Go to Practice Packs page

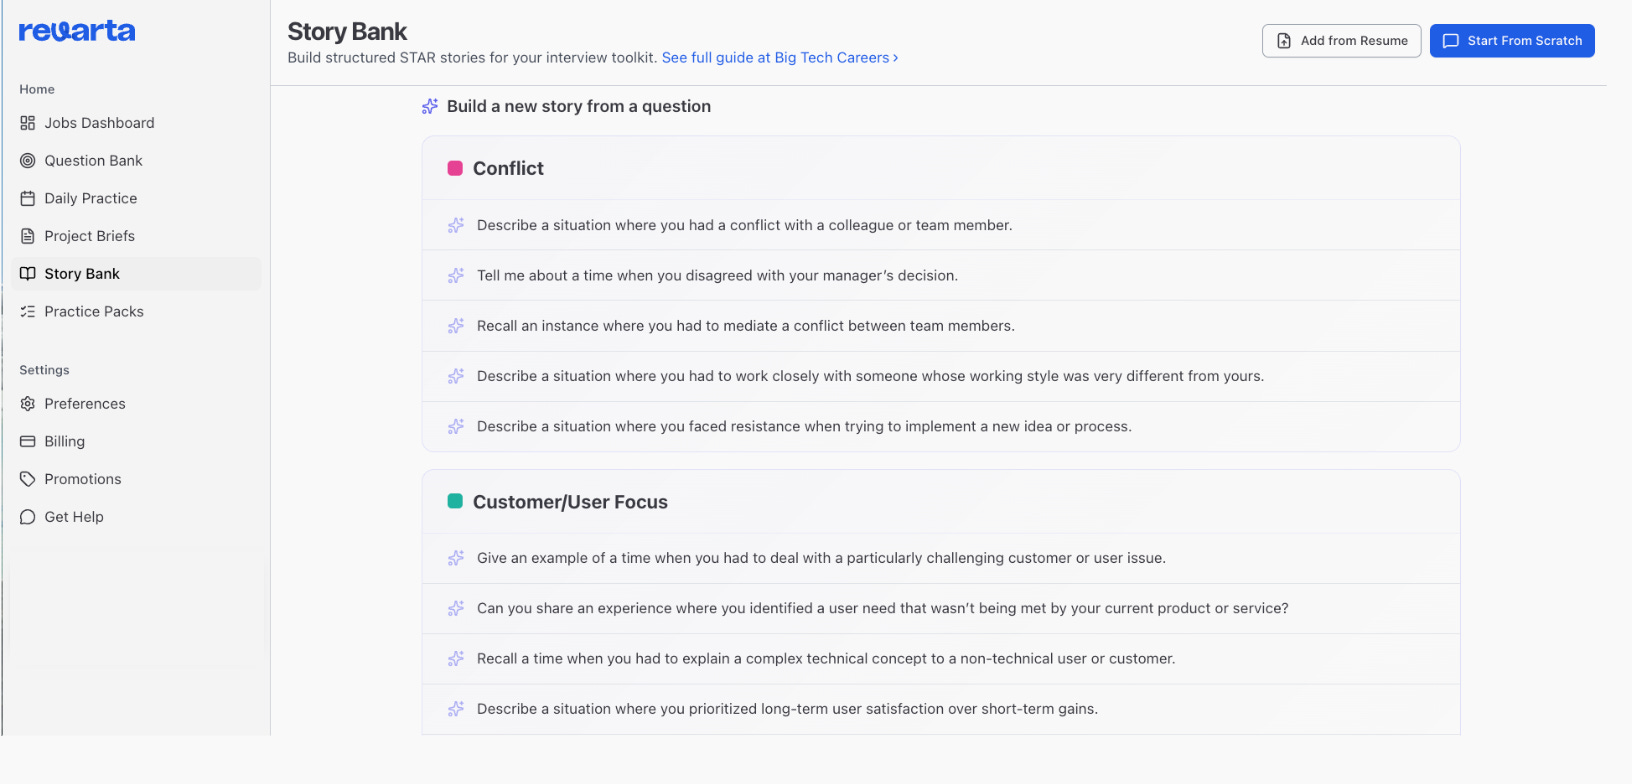tap(94, 312)
